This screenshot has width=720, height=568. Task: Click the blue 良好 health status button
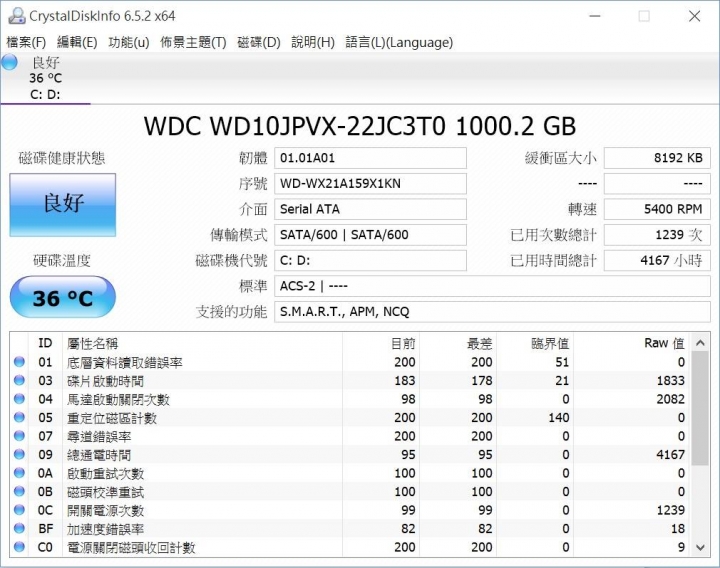[63, 205]
